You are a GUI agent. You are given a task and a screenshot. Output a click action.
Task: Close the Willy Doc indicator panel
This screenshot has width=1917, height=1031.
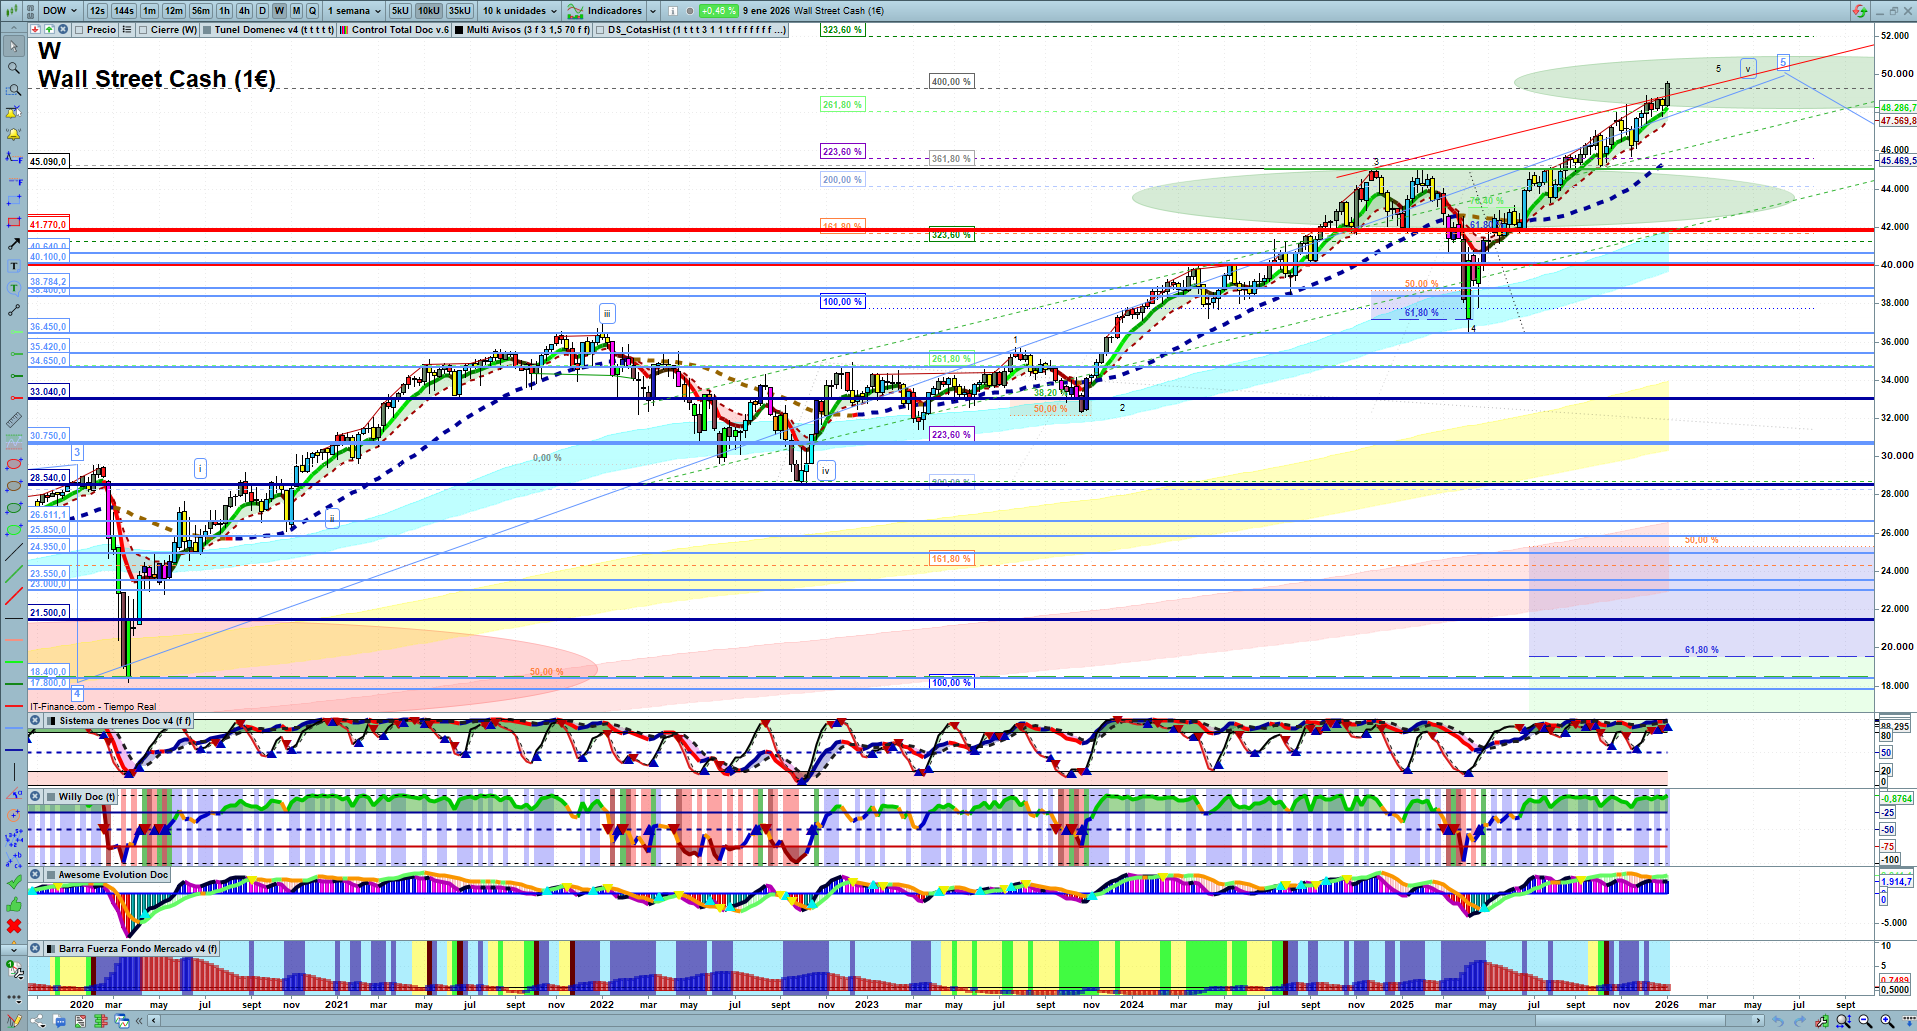(x=35, y=797)
